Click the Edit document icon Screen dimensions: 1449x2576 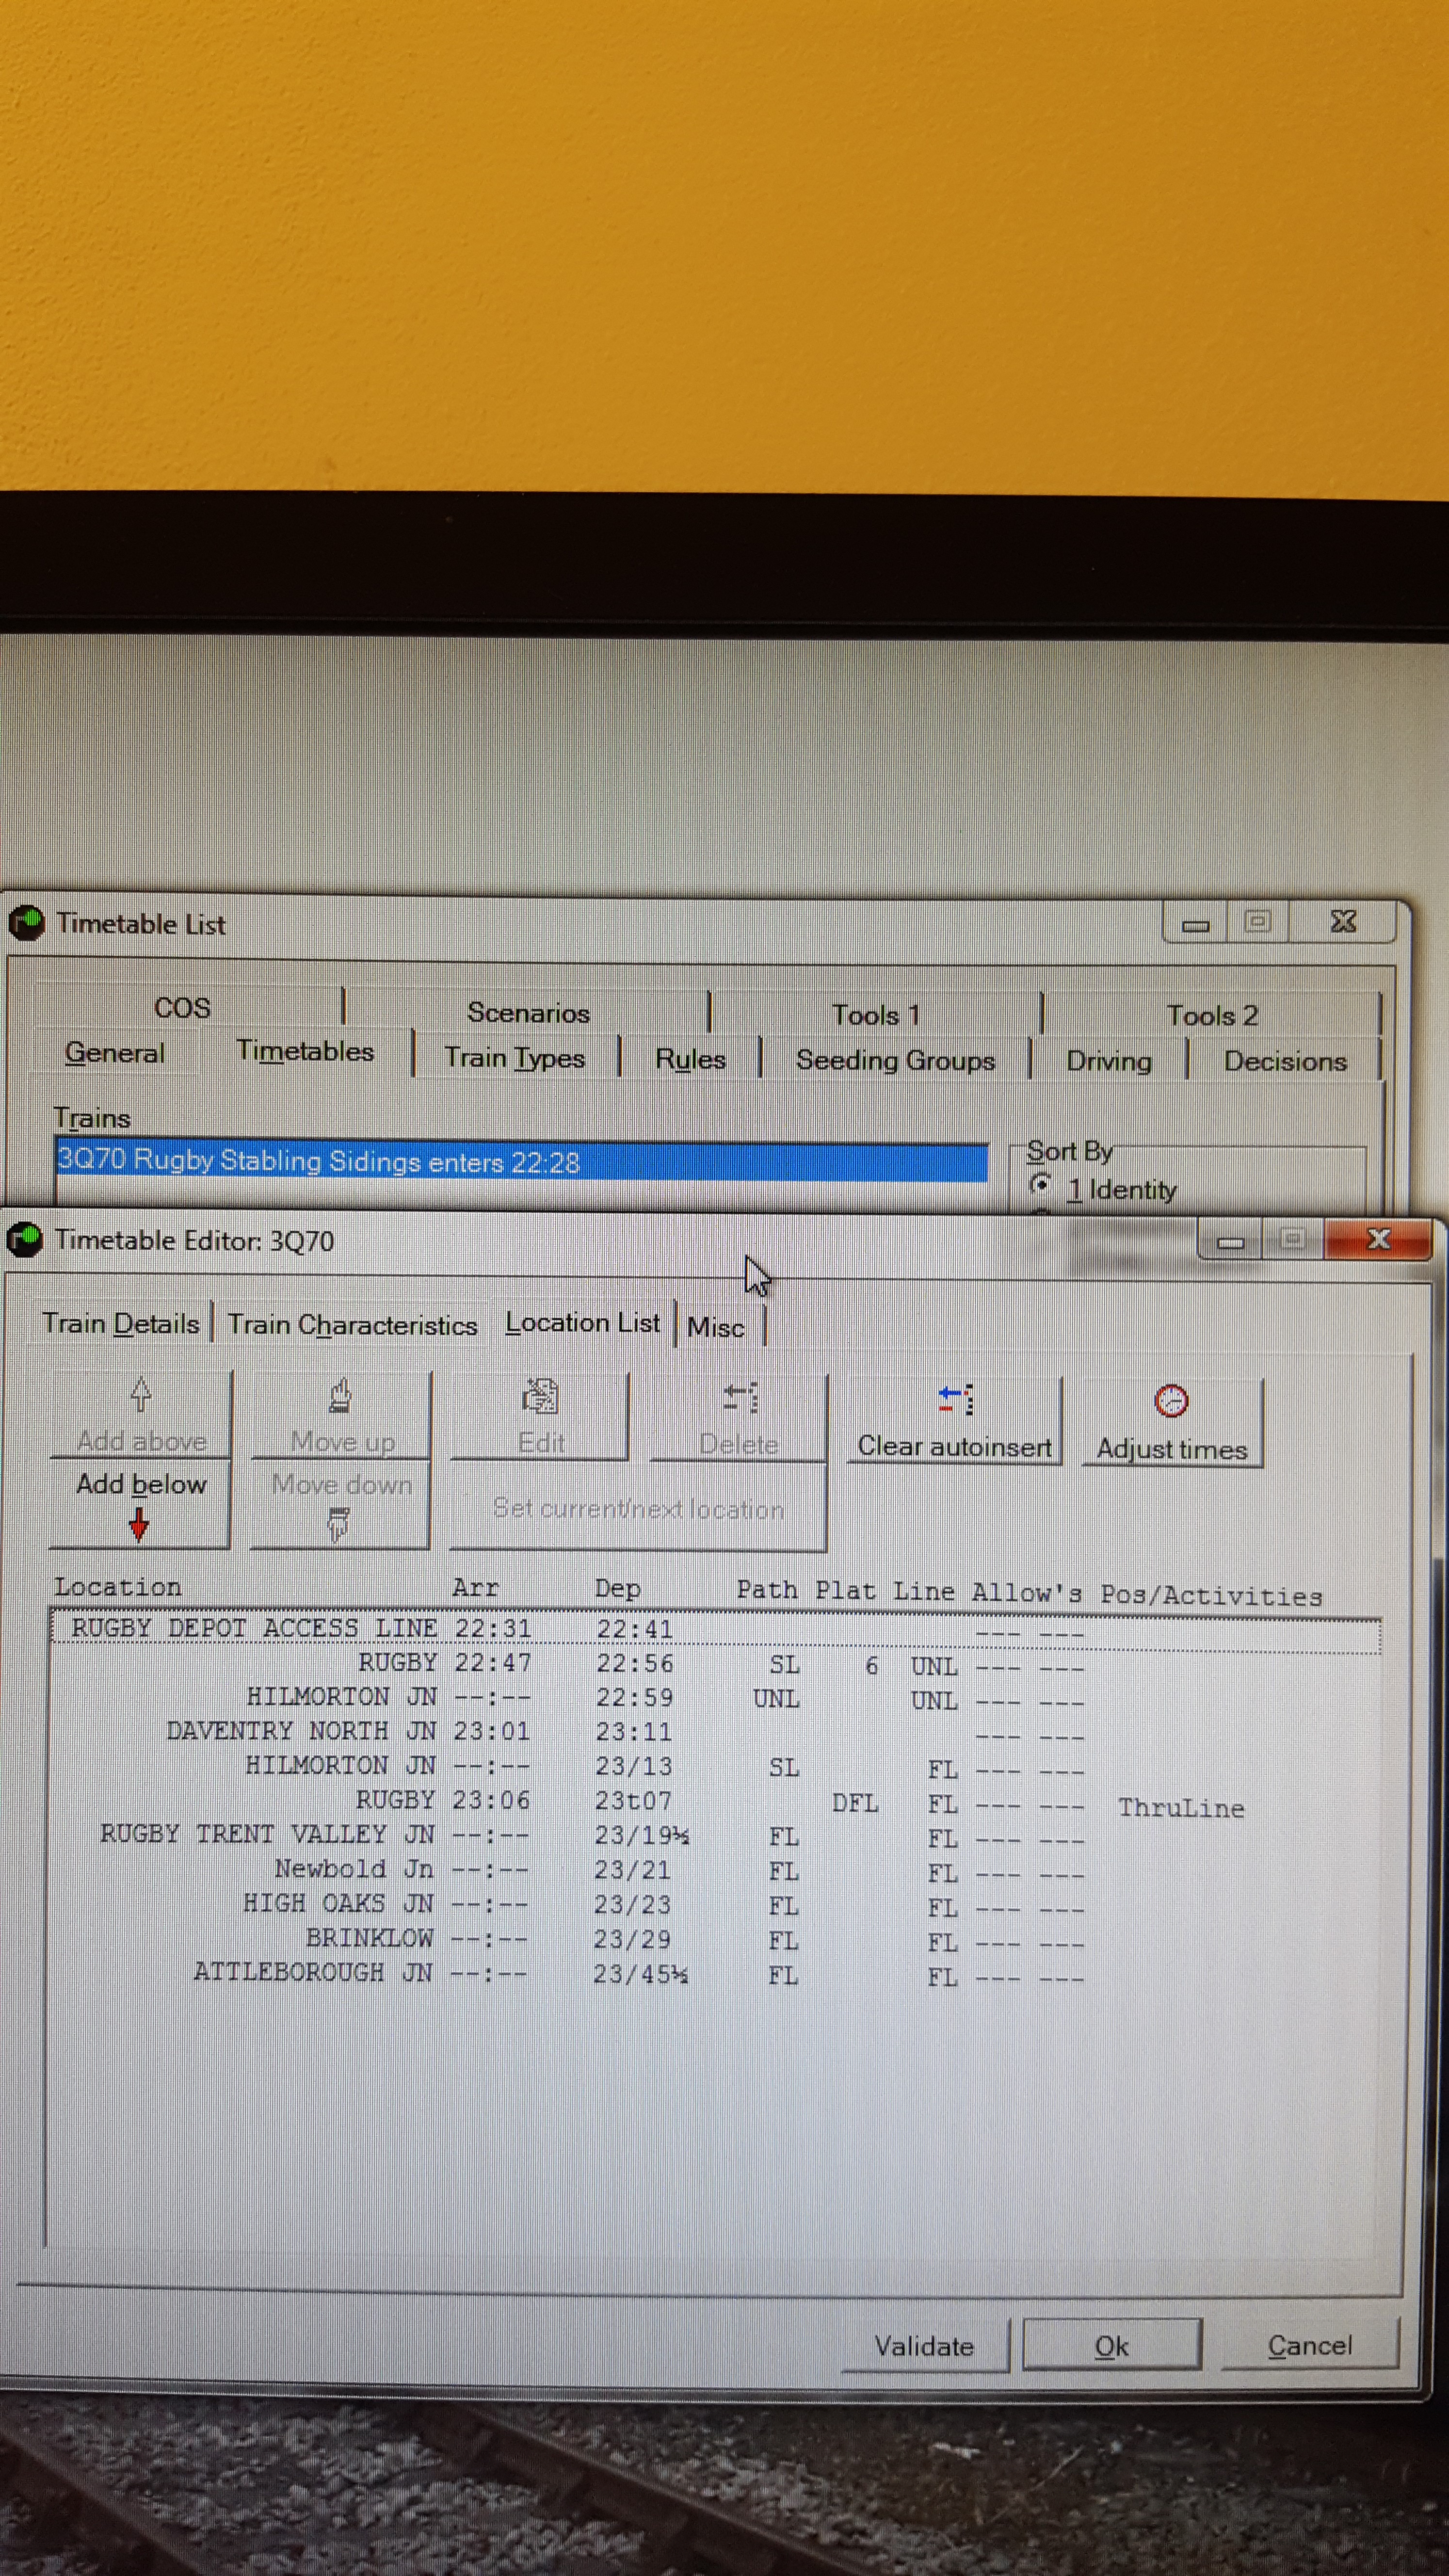click(x=540, y=1396)
